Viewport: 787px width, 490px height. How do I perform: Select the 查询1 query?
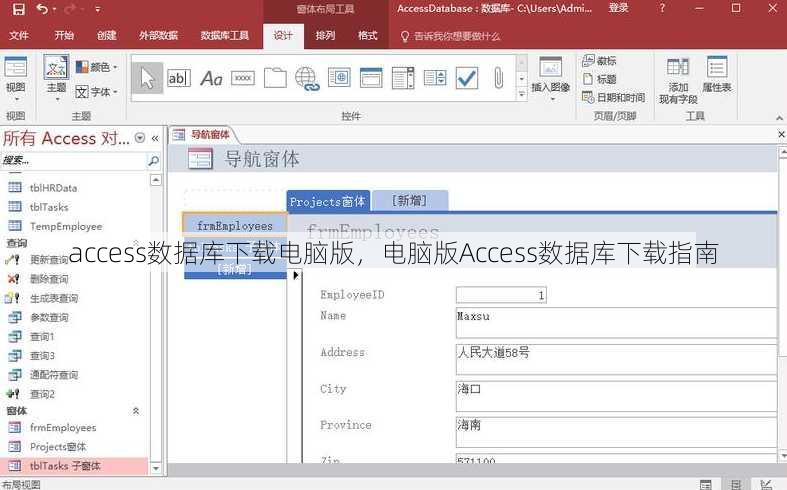(x=42, y=336)
